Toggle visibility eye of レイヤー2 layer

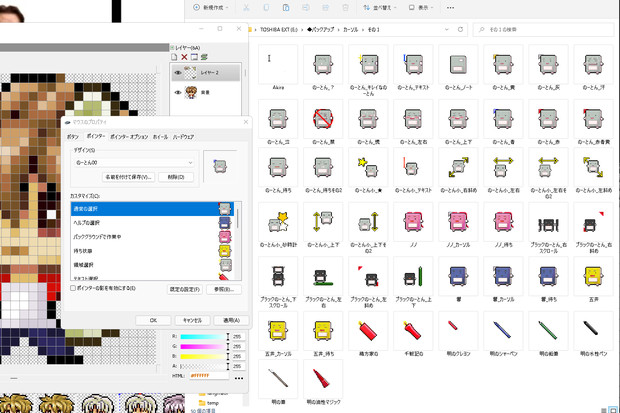pyautogui.click(x=178, y=73)
